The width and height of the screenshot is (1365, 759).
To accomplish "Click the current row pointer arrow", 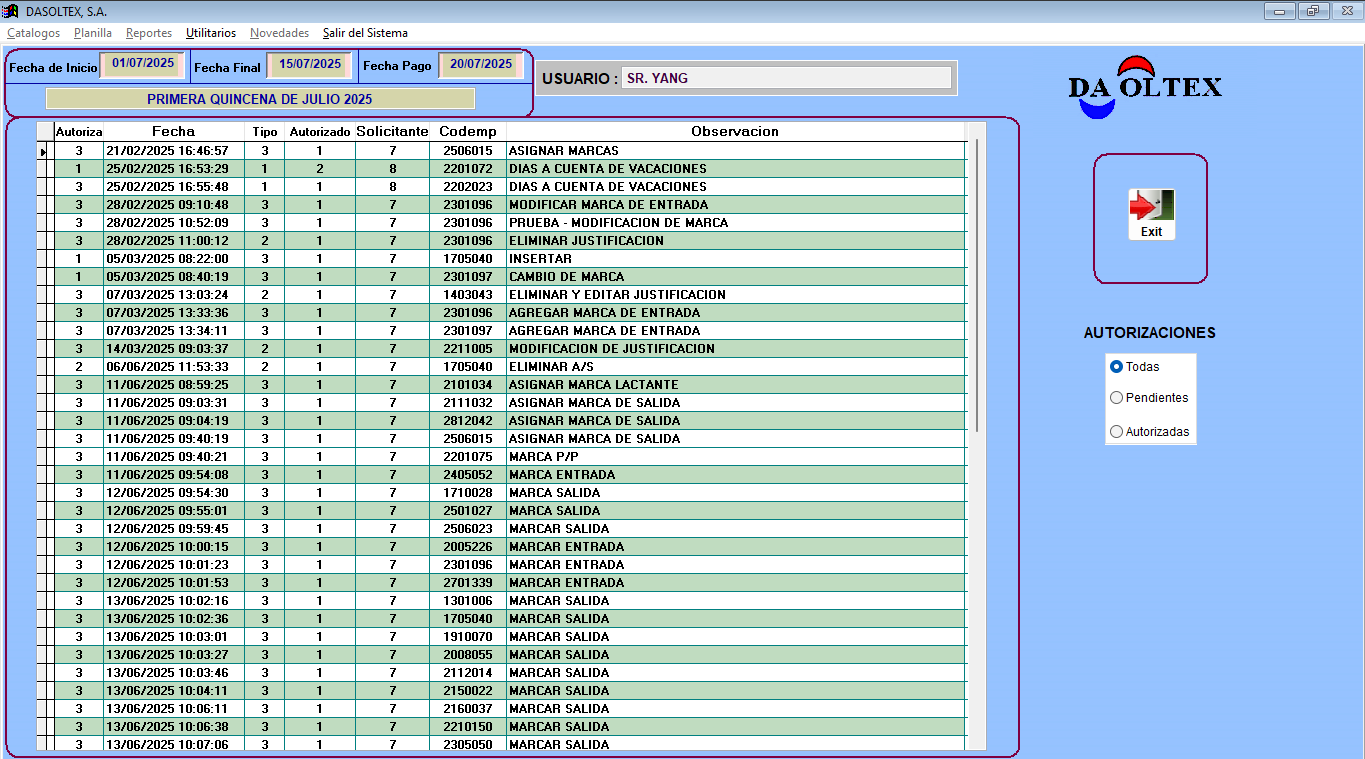I will point(43,151).
